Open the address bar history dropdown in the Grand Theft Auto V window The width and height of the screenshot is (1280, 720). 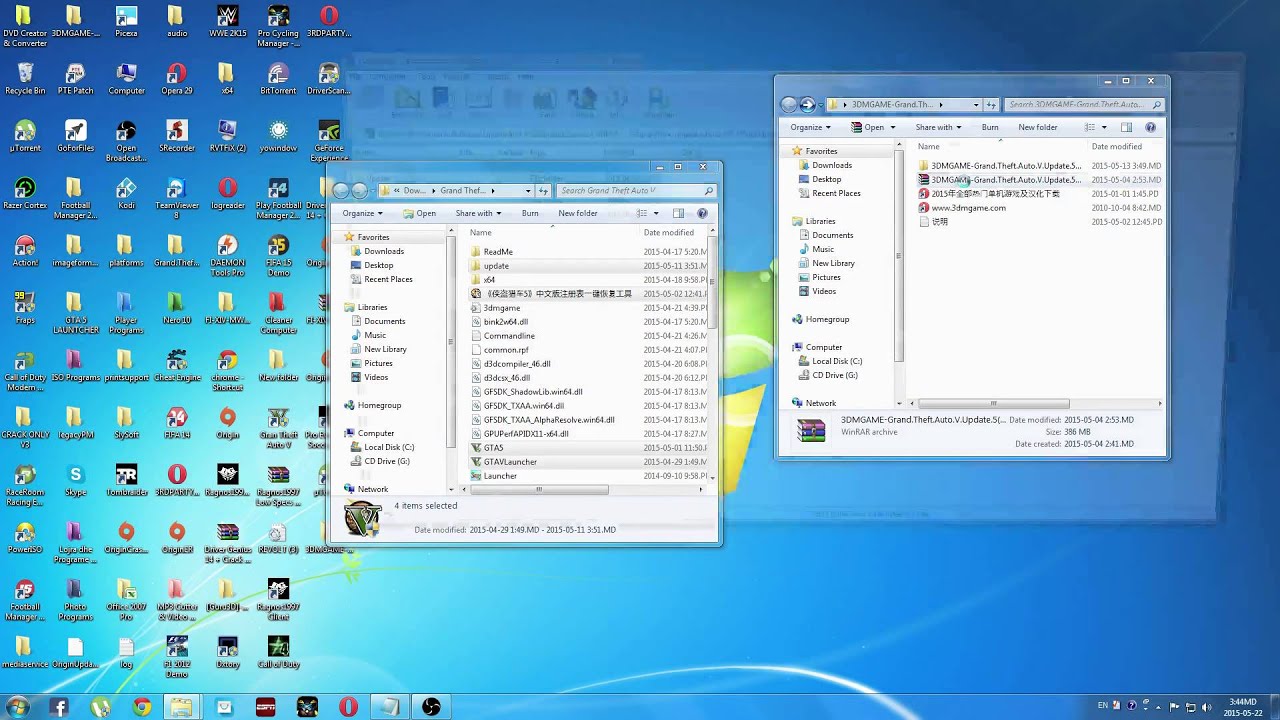(528, 190)
